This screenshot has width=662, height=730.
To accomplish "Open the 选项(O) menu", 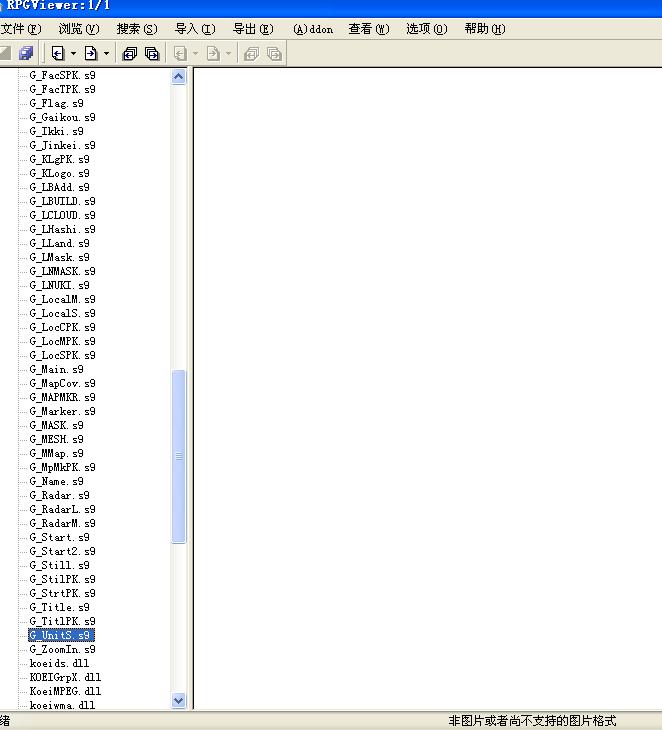I will tap(427, 29).
